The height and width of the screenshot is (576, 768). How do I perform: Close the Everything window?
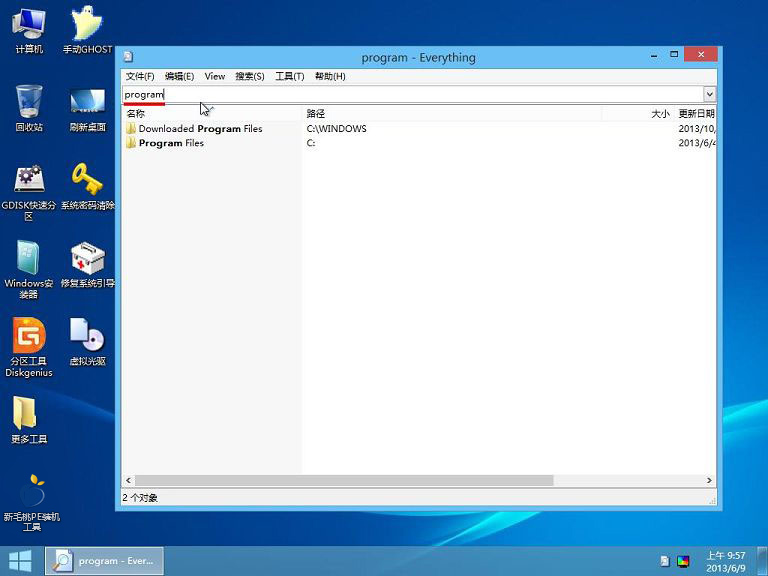(701, 54)
